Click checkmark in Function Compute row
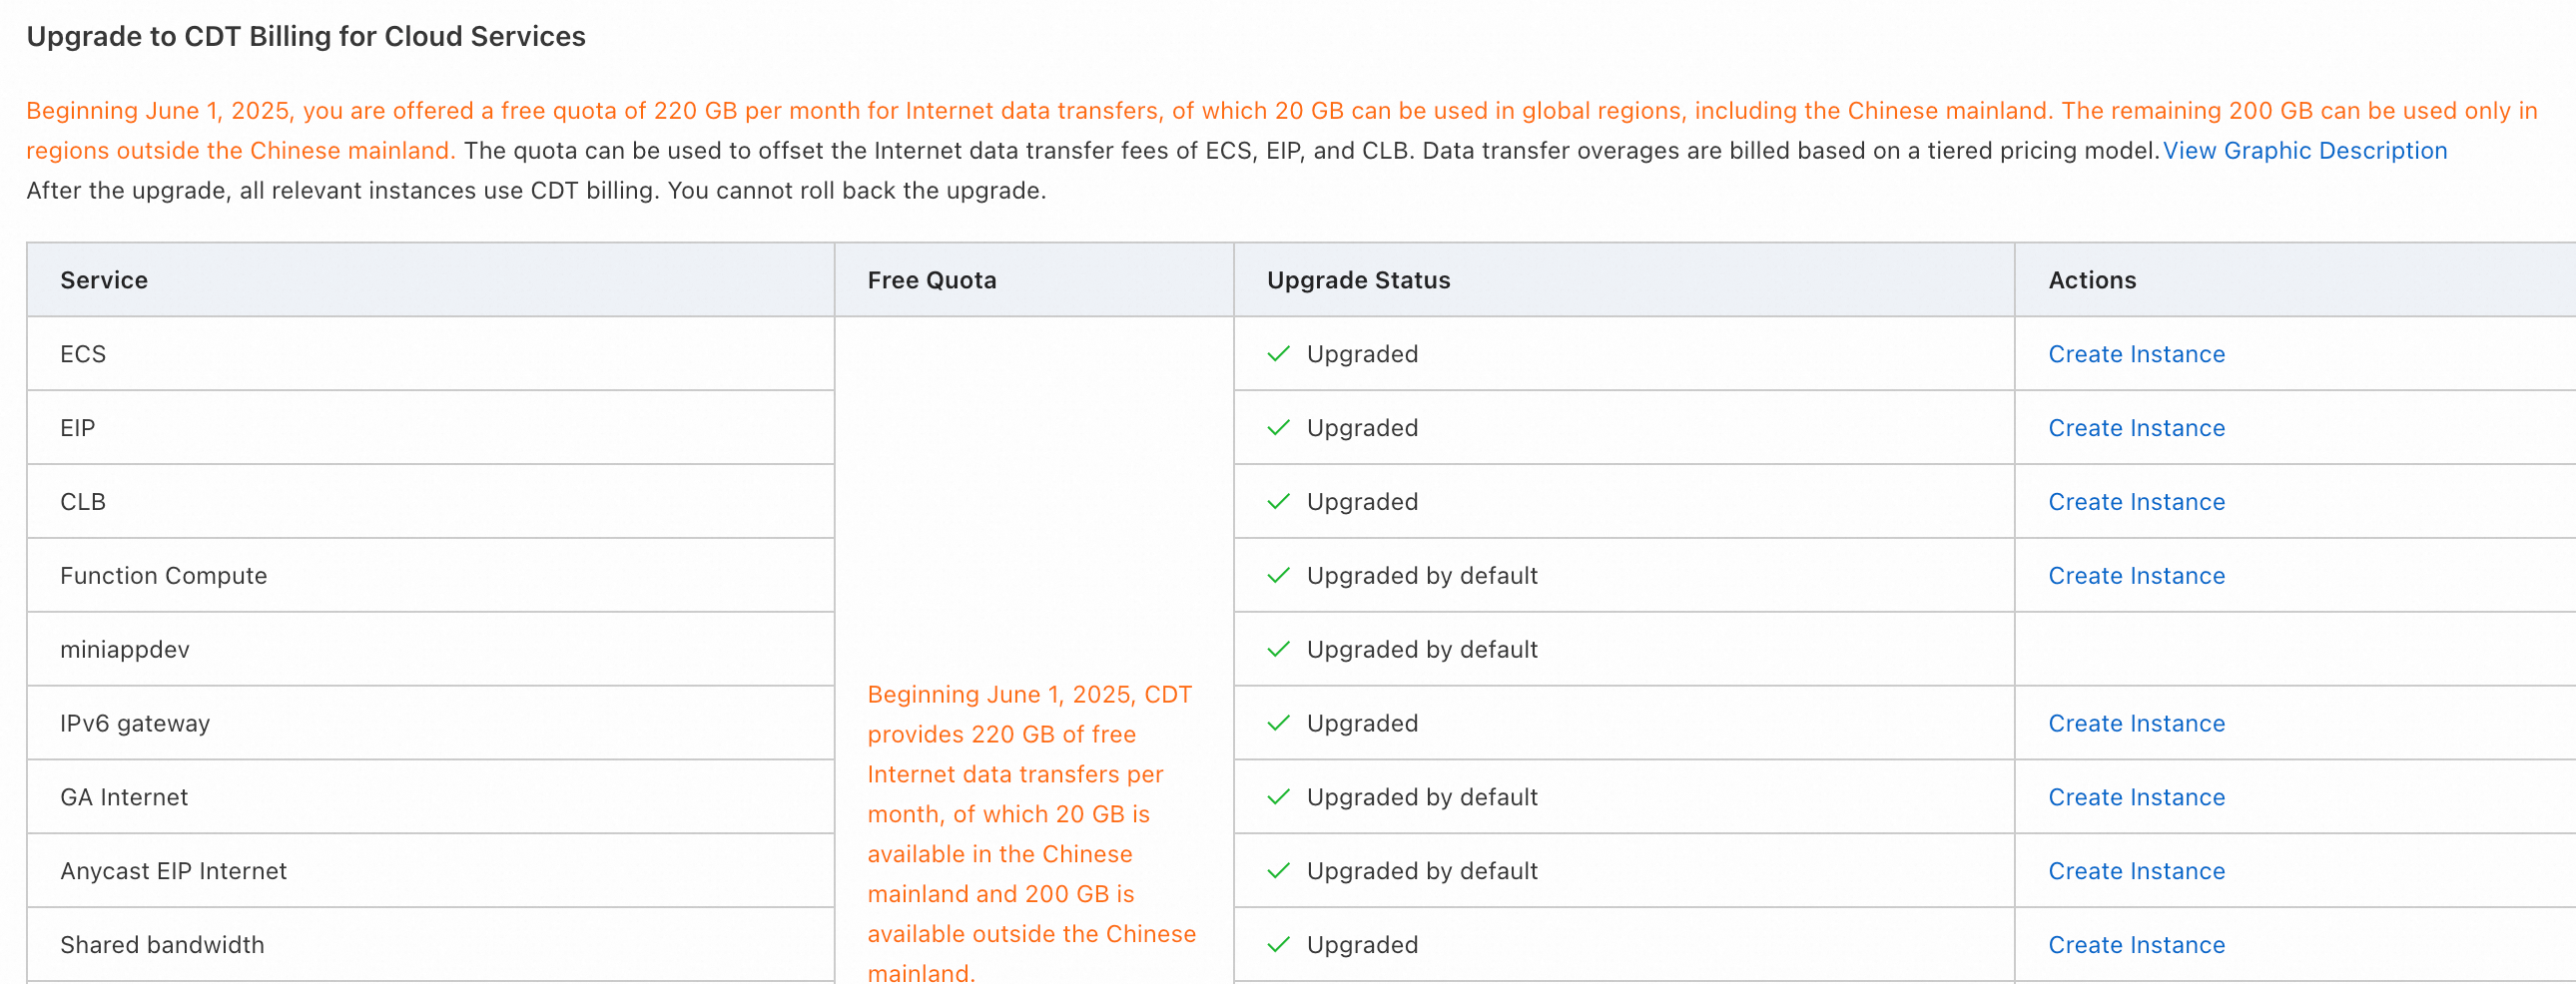 click(1278, 576)
